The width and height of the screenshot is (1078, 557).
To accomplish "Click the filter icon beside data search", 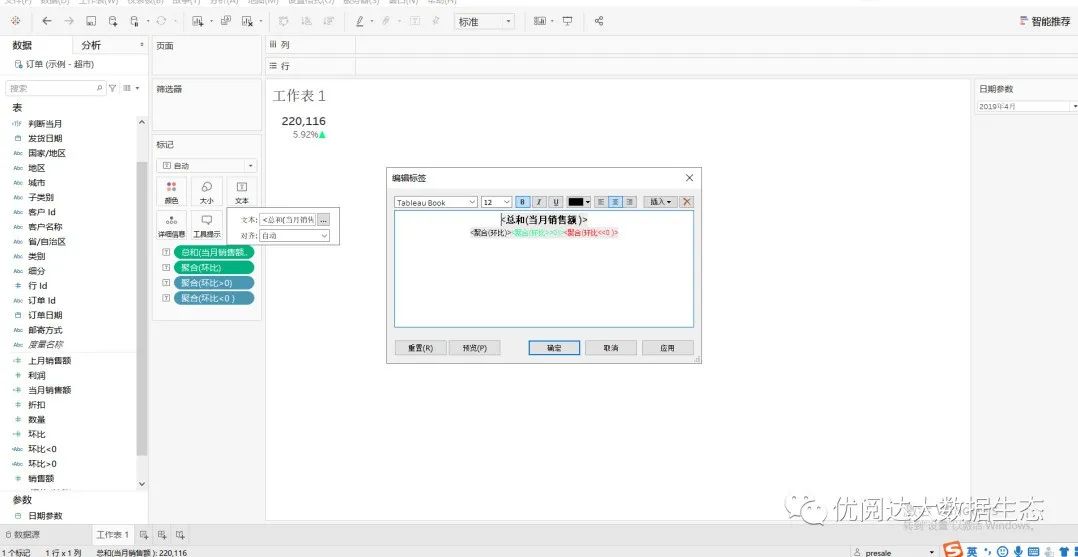I will click(x=113, y=88).
